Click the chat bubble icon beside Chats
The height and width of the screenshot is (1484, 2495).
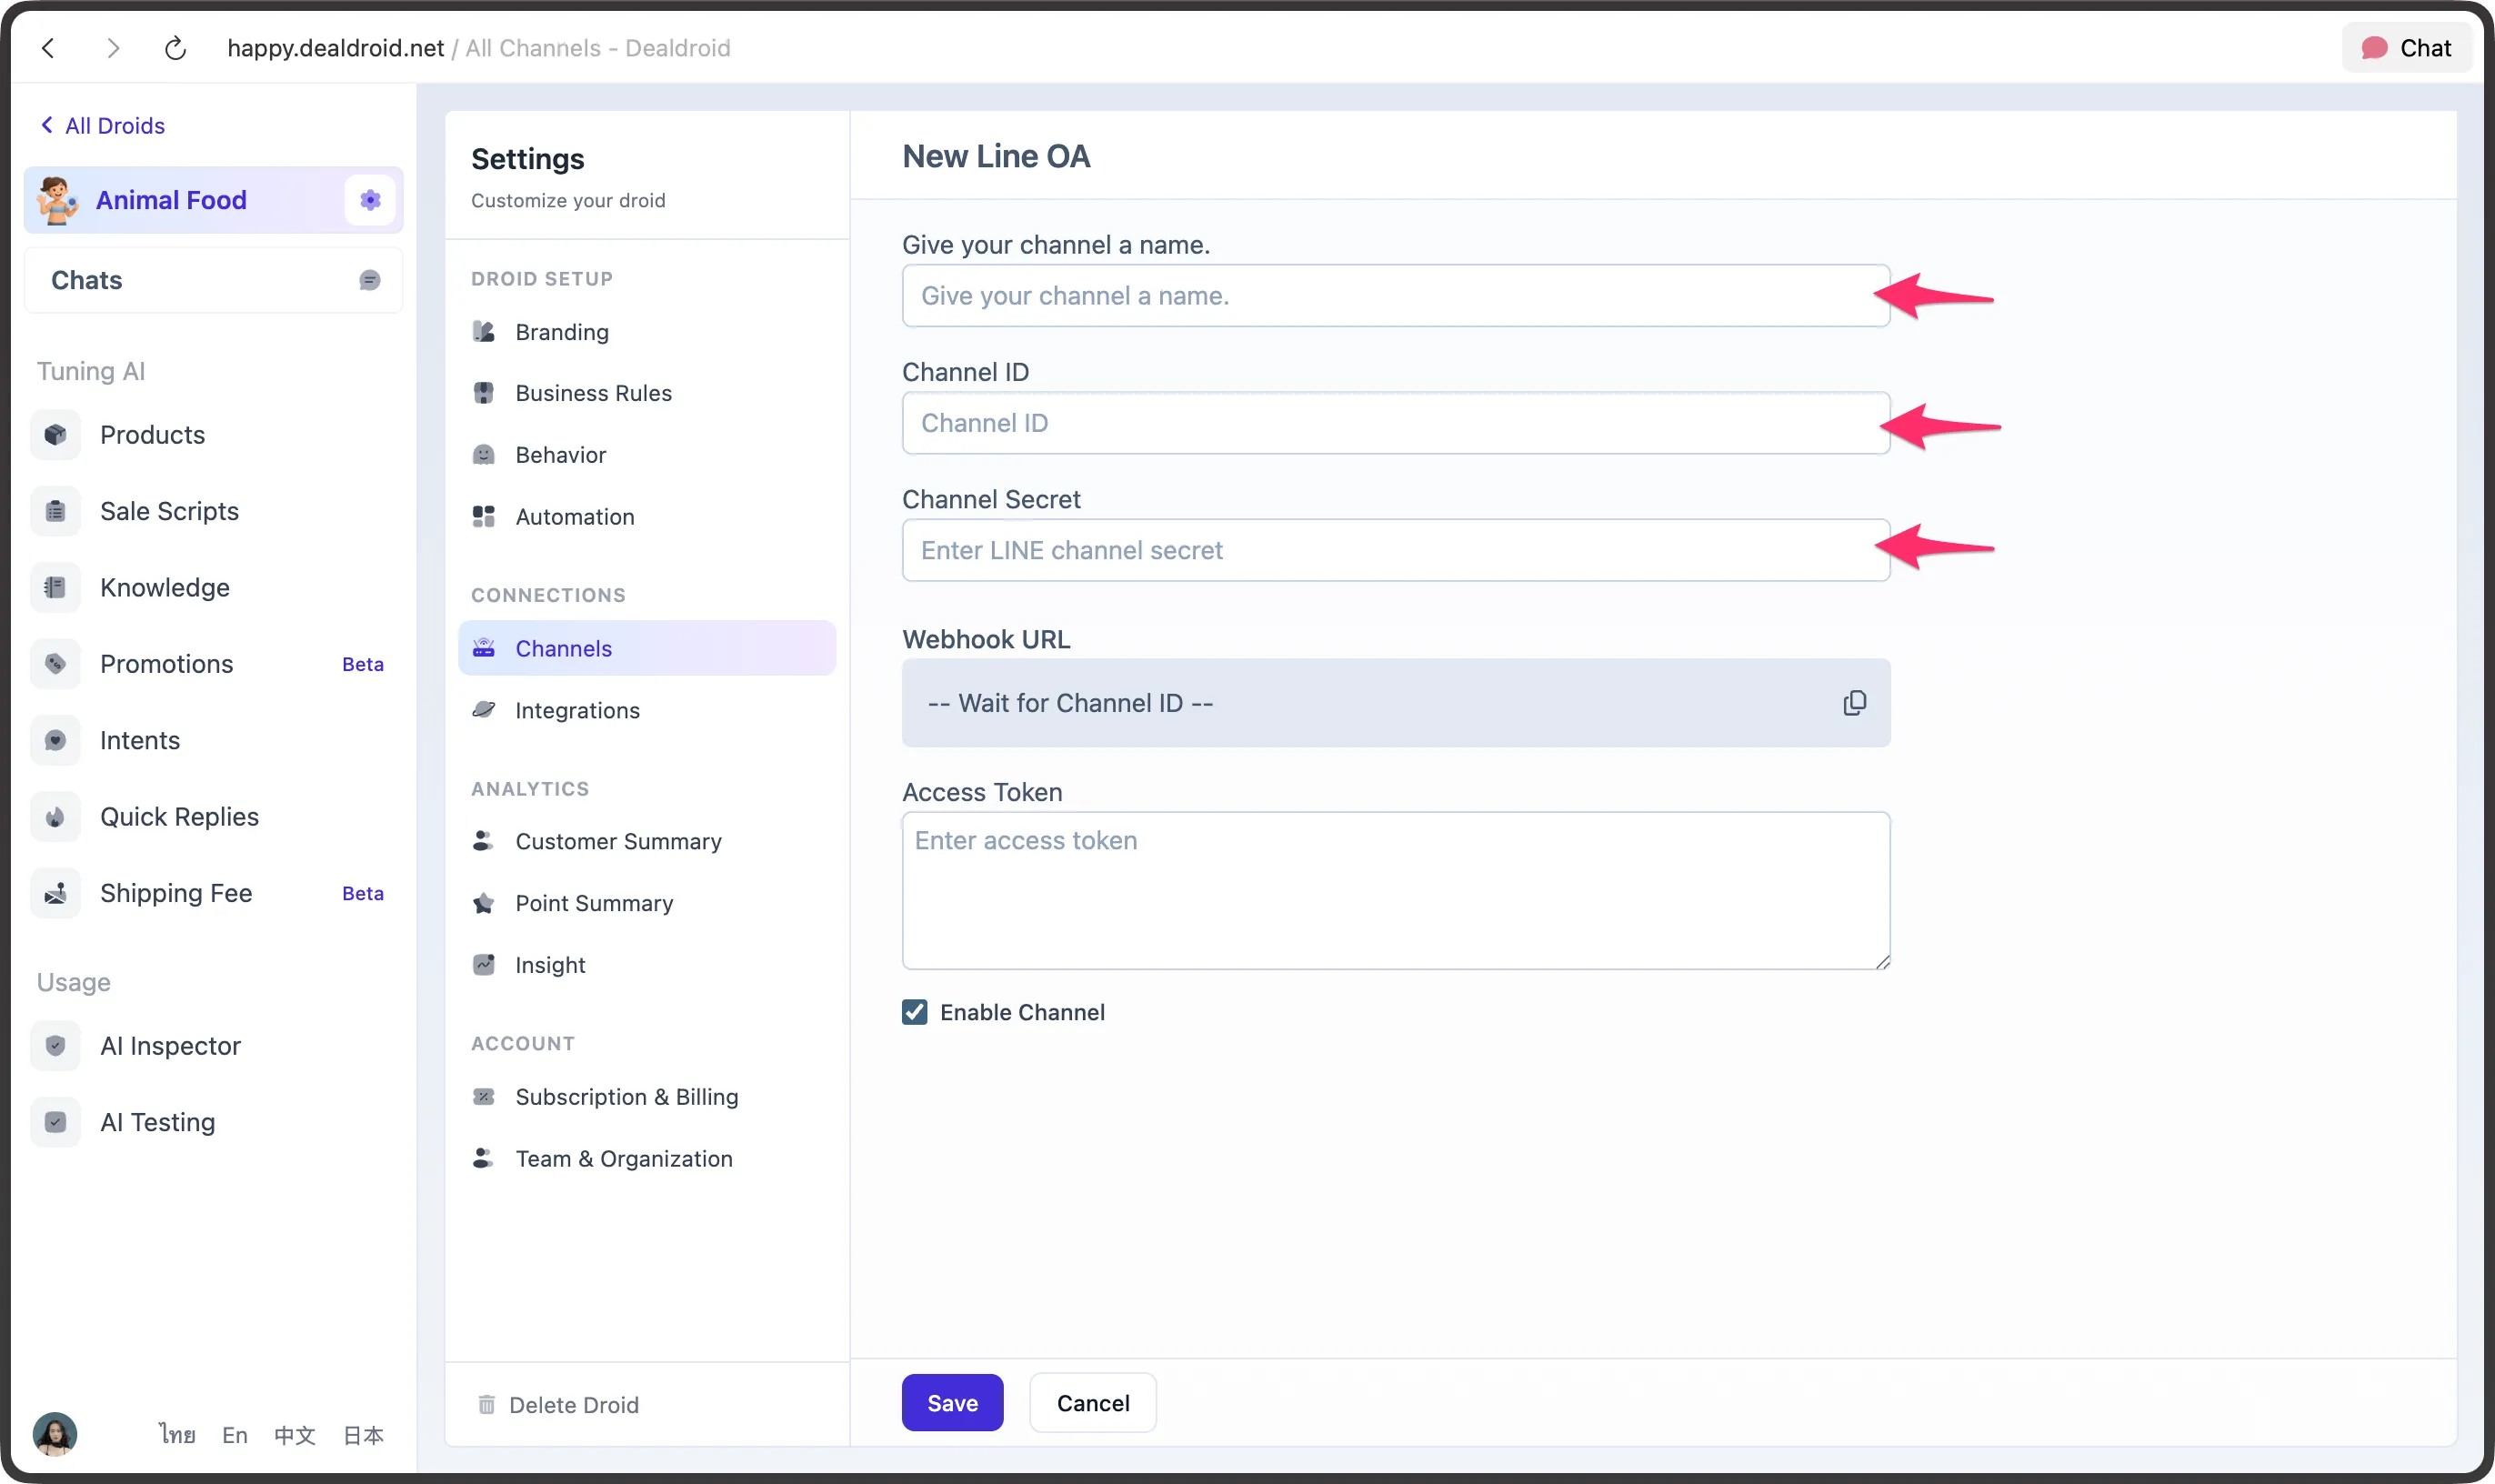pyautogui.click(x=369, y=280)
